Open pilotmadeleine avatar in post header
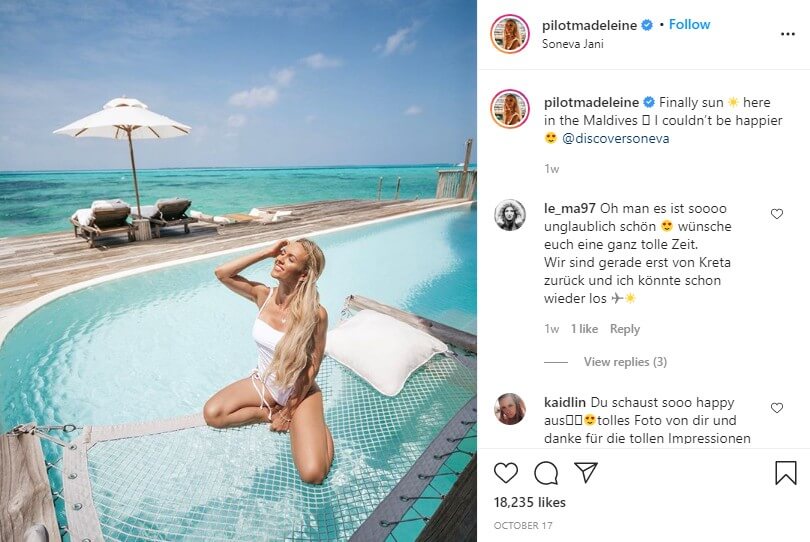Screen dimensions: 810x542 [510, 34]
